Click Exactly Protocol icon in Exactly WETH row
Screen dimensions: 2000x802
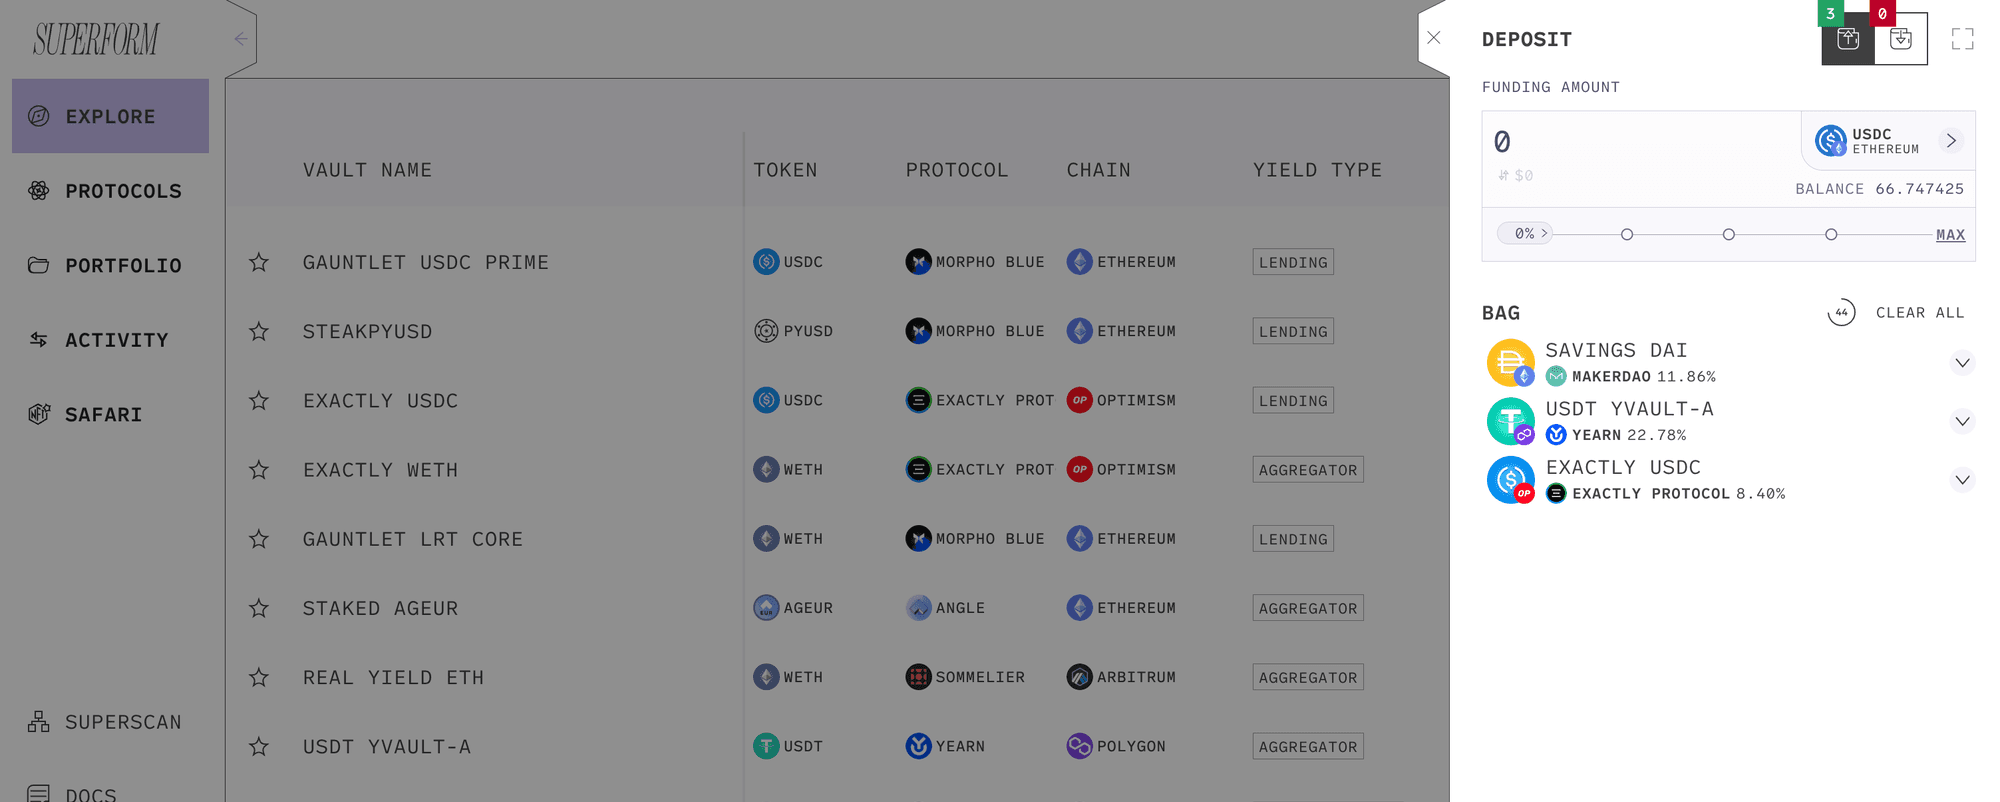pos(918,469)
